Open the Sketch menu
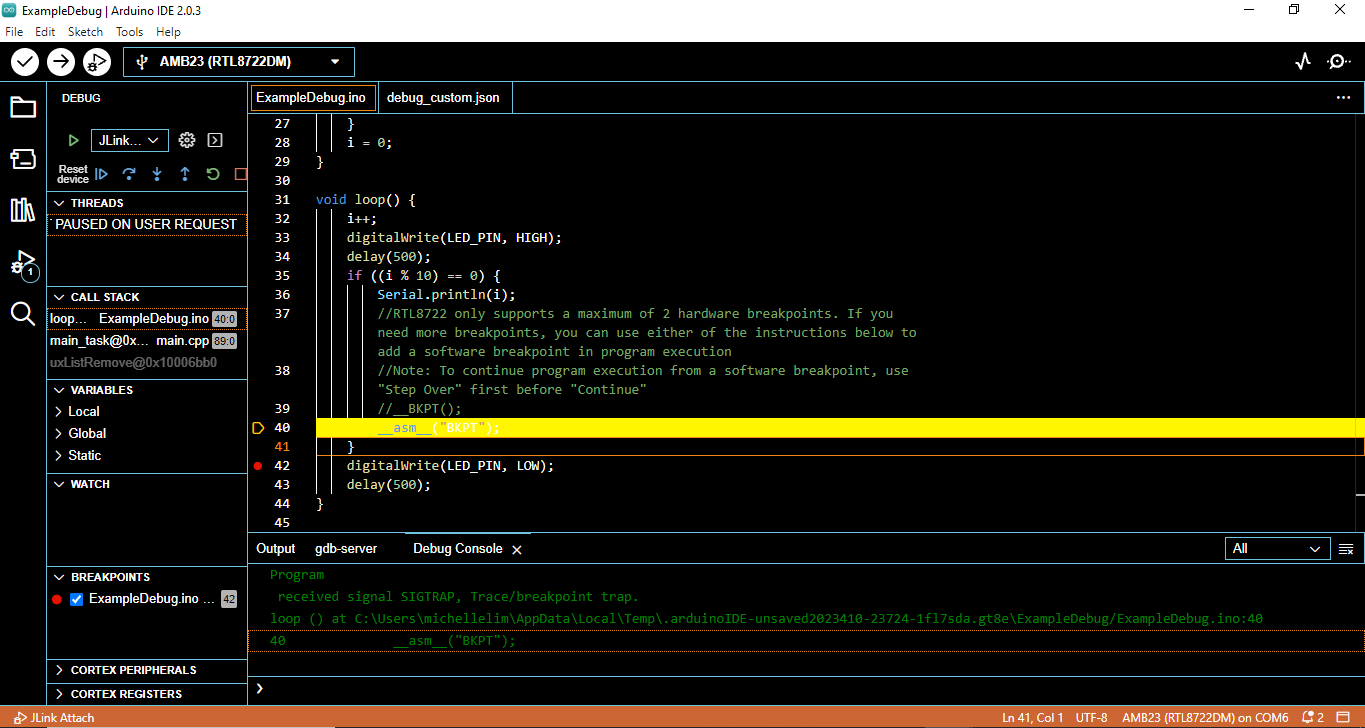Screen dimensions: 1365x728 [x=85, y=31]
